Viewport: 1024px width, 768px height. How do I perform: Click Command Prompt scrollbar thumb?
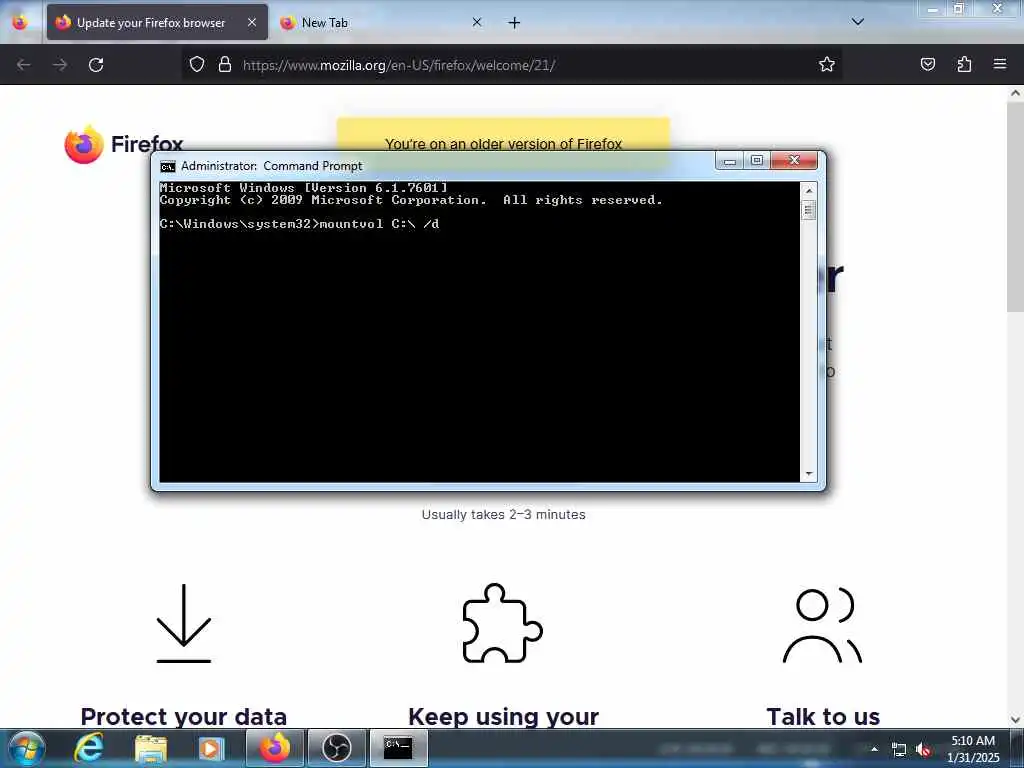[x=808, y=210]
